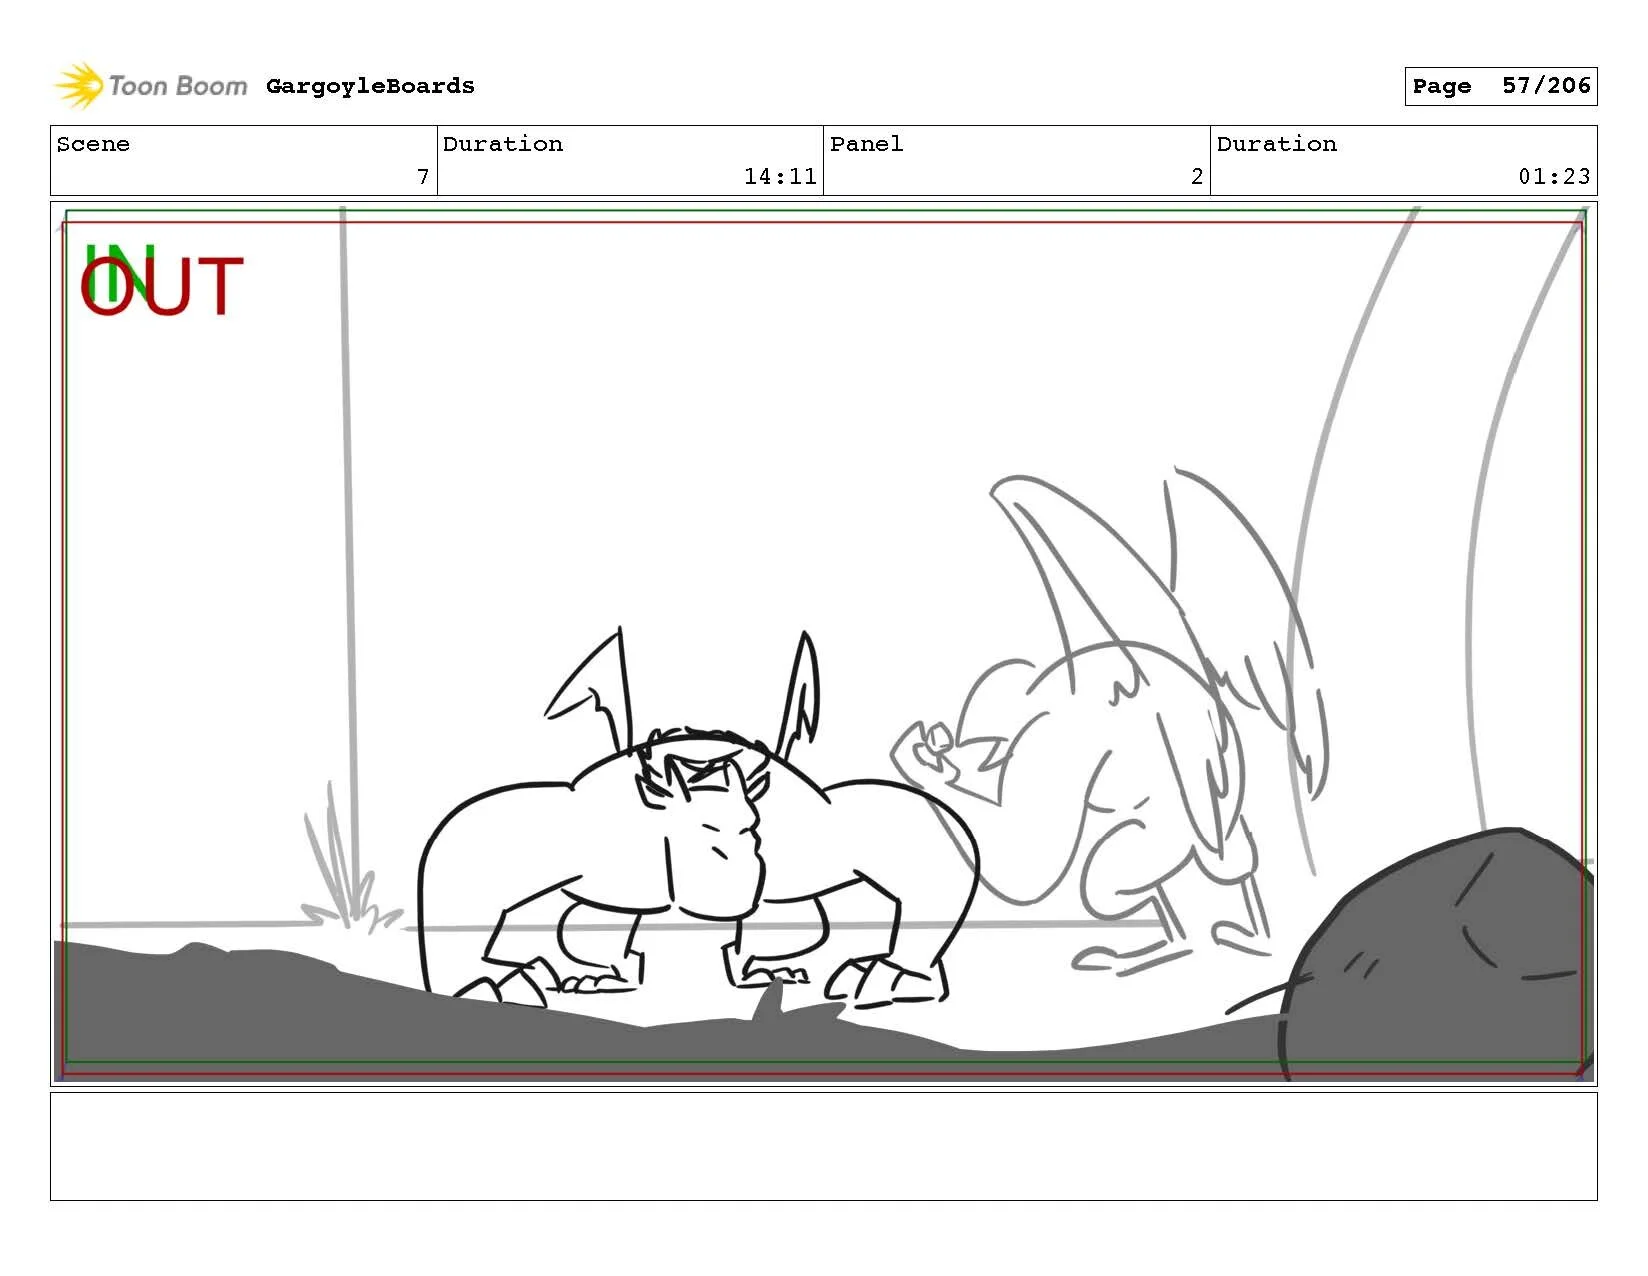Select the Panel label in header
Viewport: 1648px width, 1276px height.
point(866,144)
